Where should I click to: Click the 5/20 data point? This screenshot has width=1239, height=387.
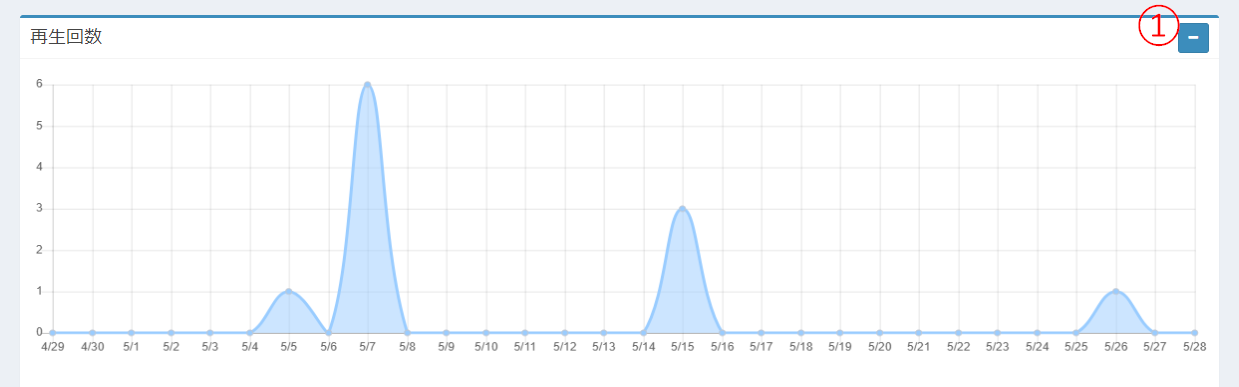(x=879, y=332)
